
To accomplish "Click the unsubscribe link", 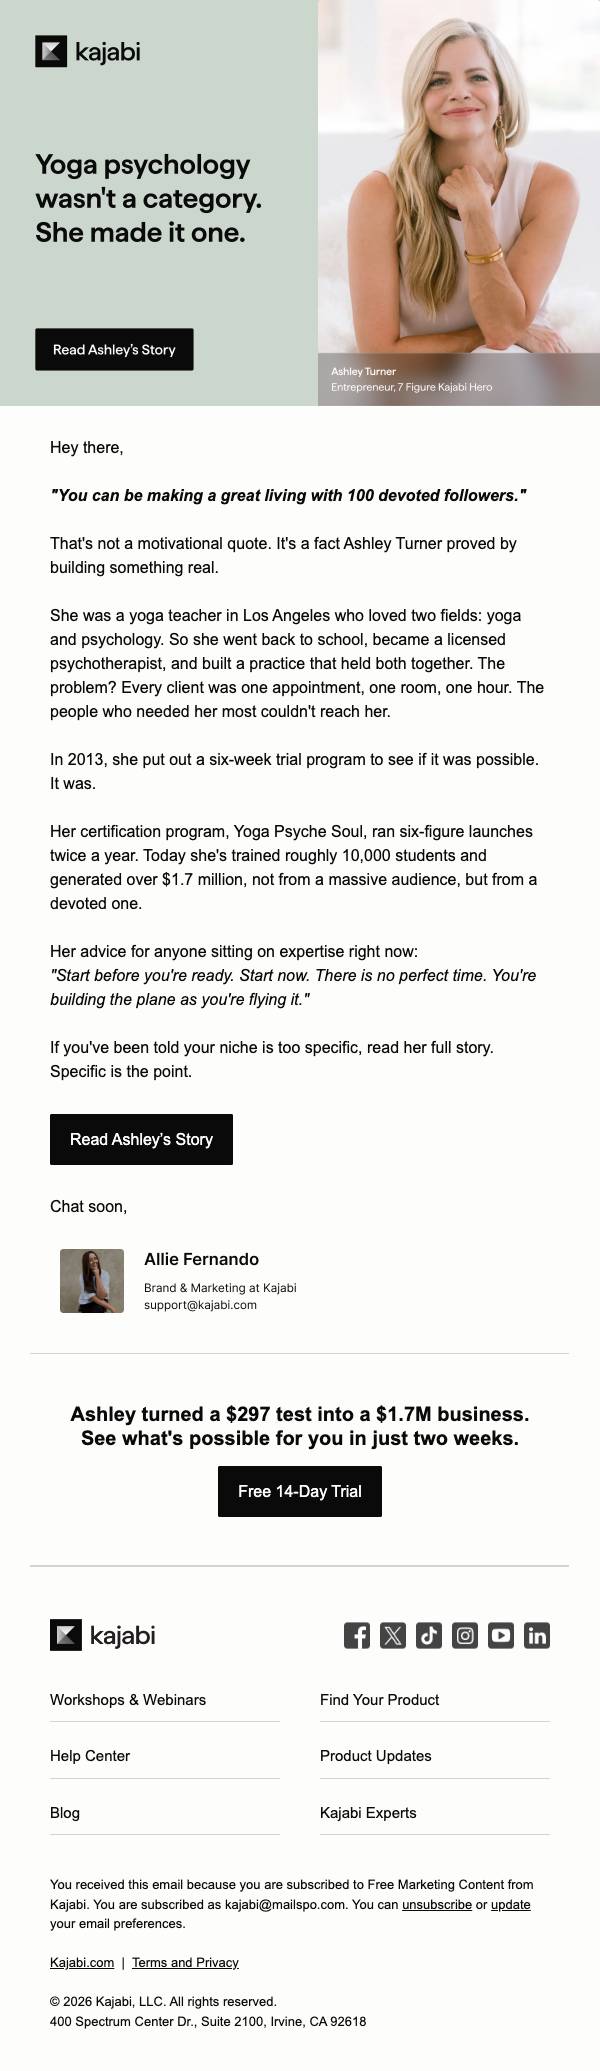I will 437,1904.
